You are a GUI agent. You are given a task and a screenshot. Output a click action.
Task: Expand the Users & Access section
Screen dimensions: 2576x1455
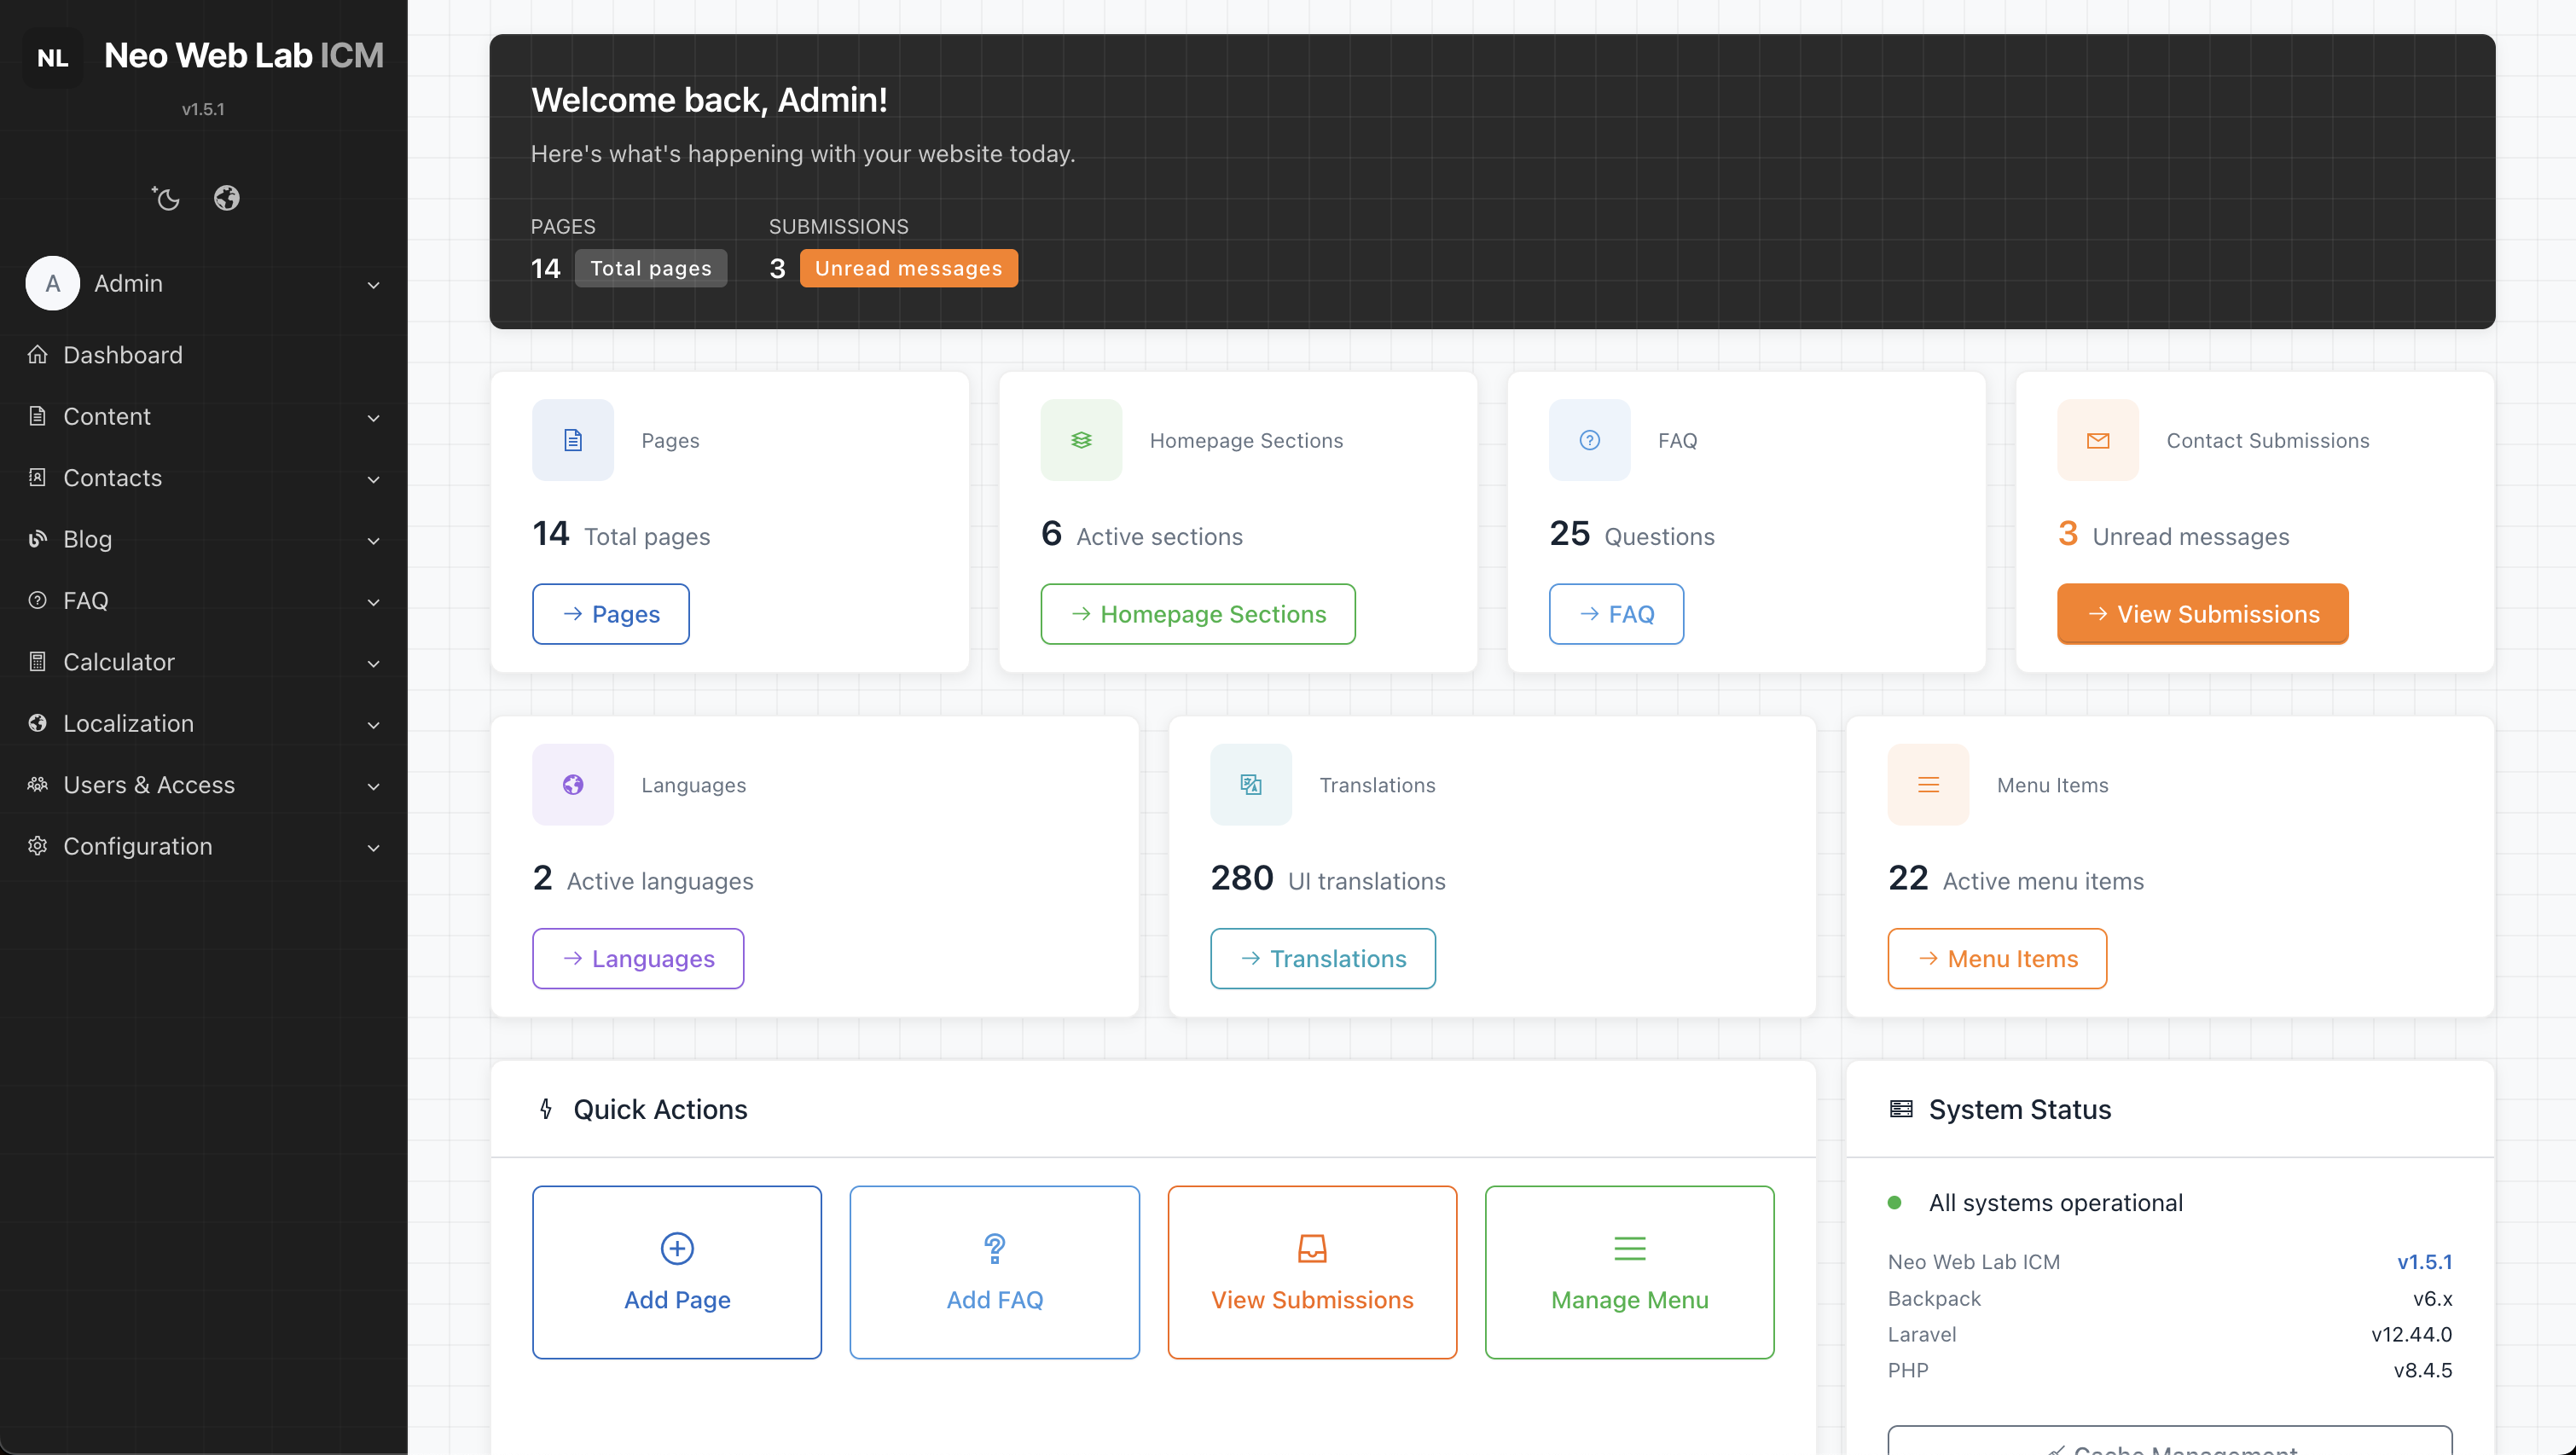coord(374,786)
